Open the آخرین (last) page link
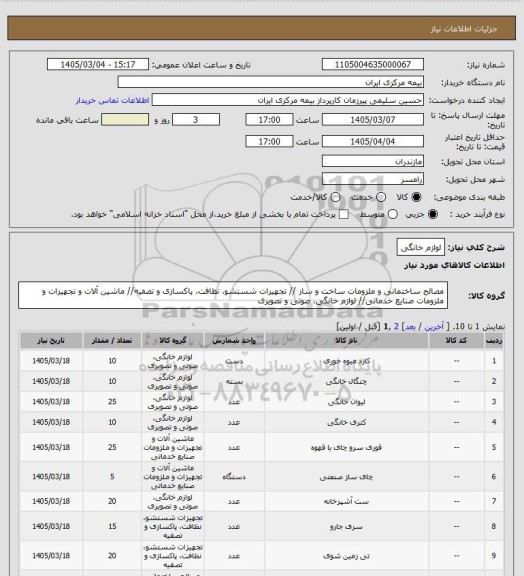Image resolution: width=524 pixels, height=576 pixels. click(x=434, y=327)
